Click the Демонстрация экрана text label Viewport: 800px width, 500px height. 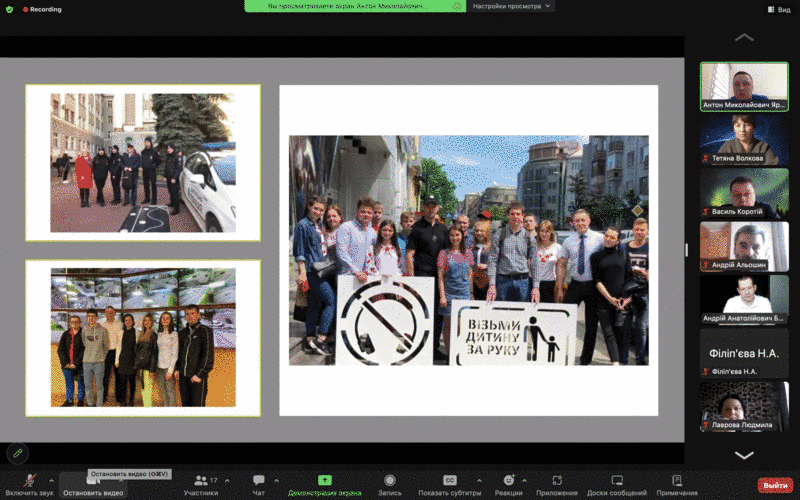point(324,493)
